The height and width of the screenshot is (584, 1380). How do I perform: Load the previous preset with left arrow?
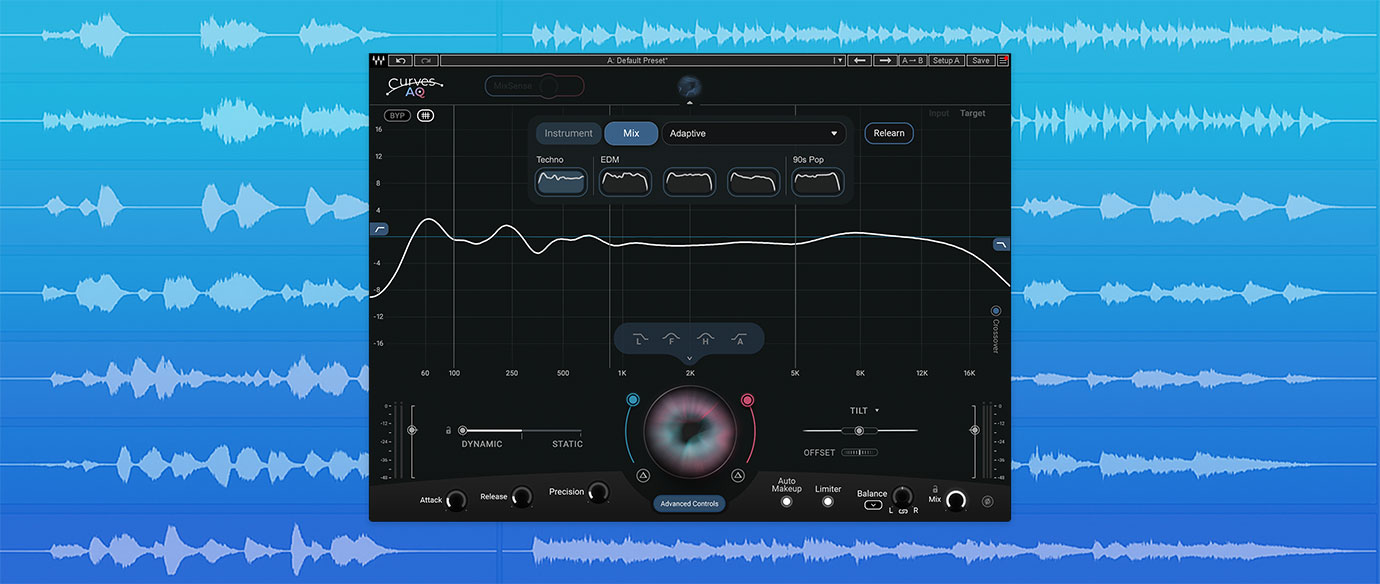pos(860,61)
